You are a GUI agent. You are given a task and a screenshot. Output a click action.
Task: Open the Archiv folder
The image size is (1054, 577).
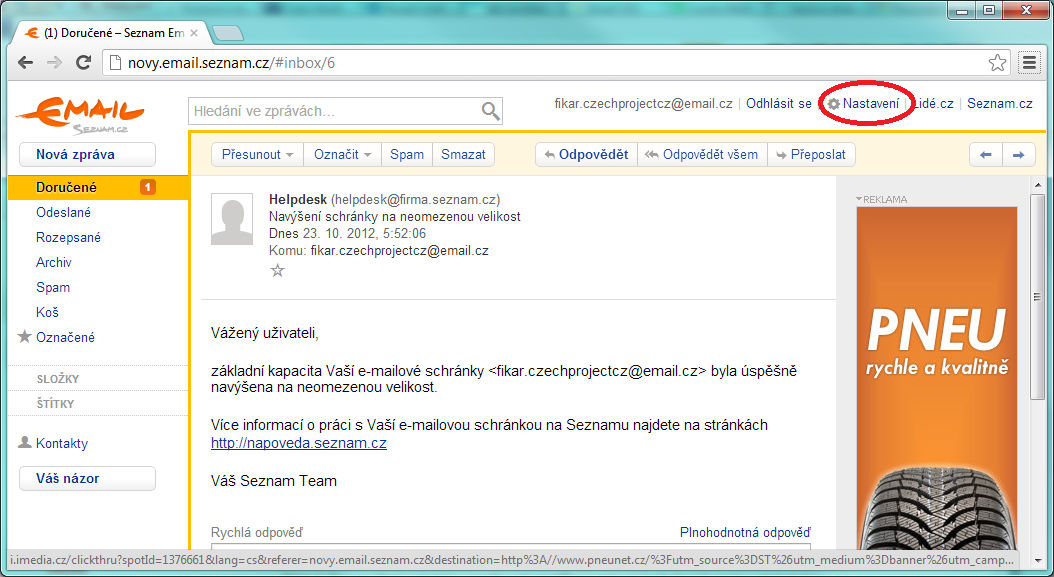(54, 262)
